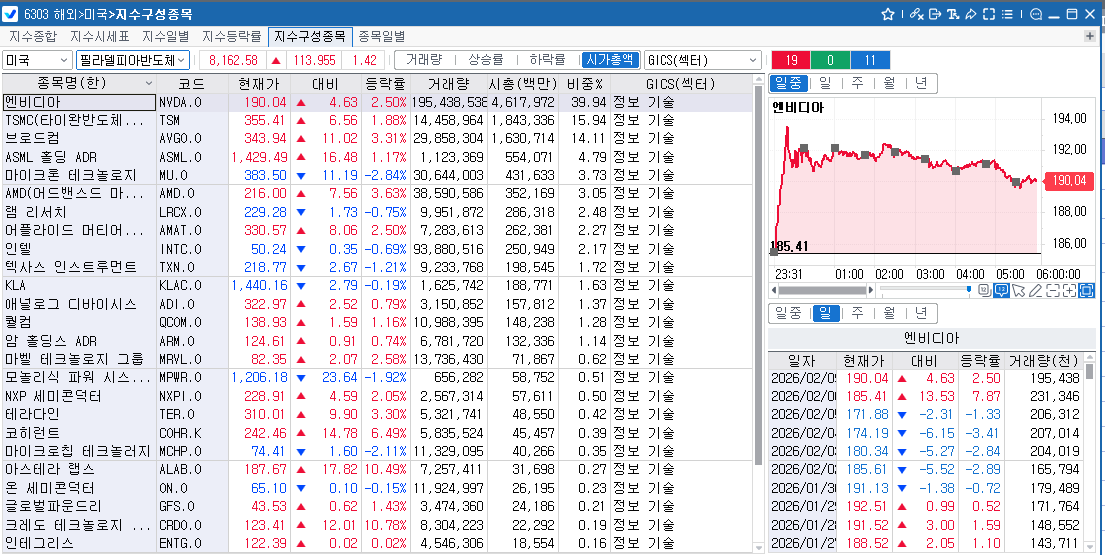Image resolution: width=1105 pixels, height=555 pixels.
Task: Click the INTC.O code cell
Action: 192,249
